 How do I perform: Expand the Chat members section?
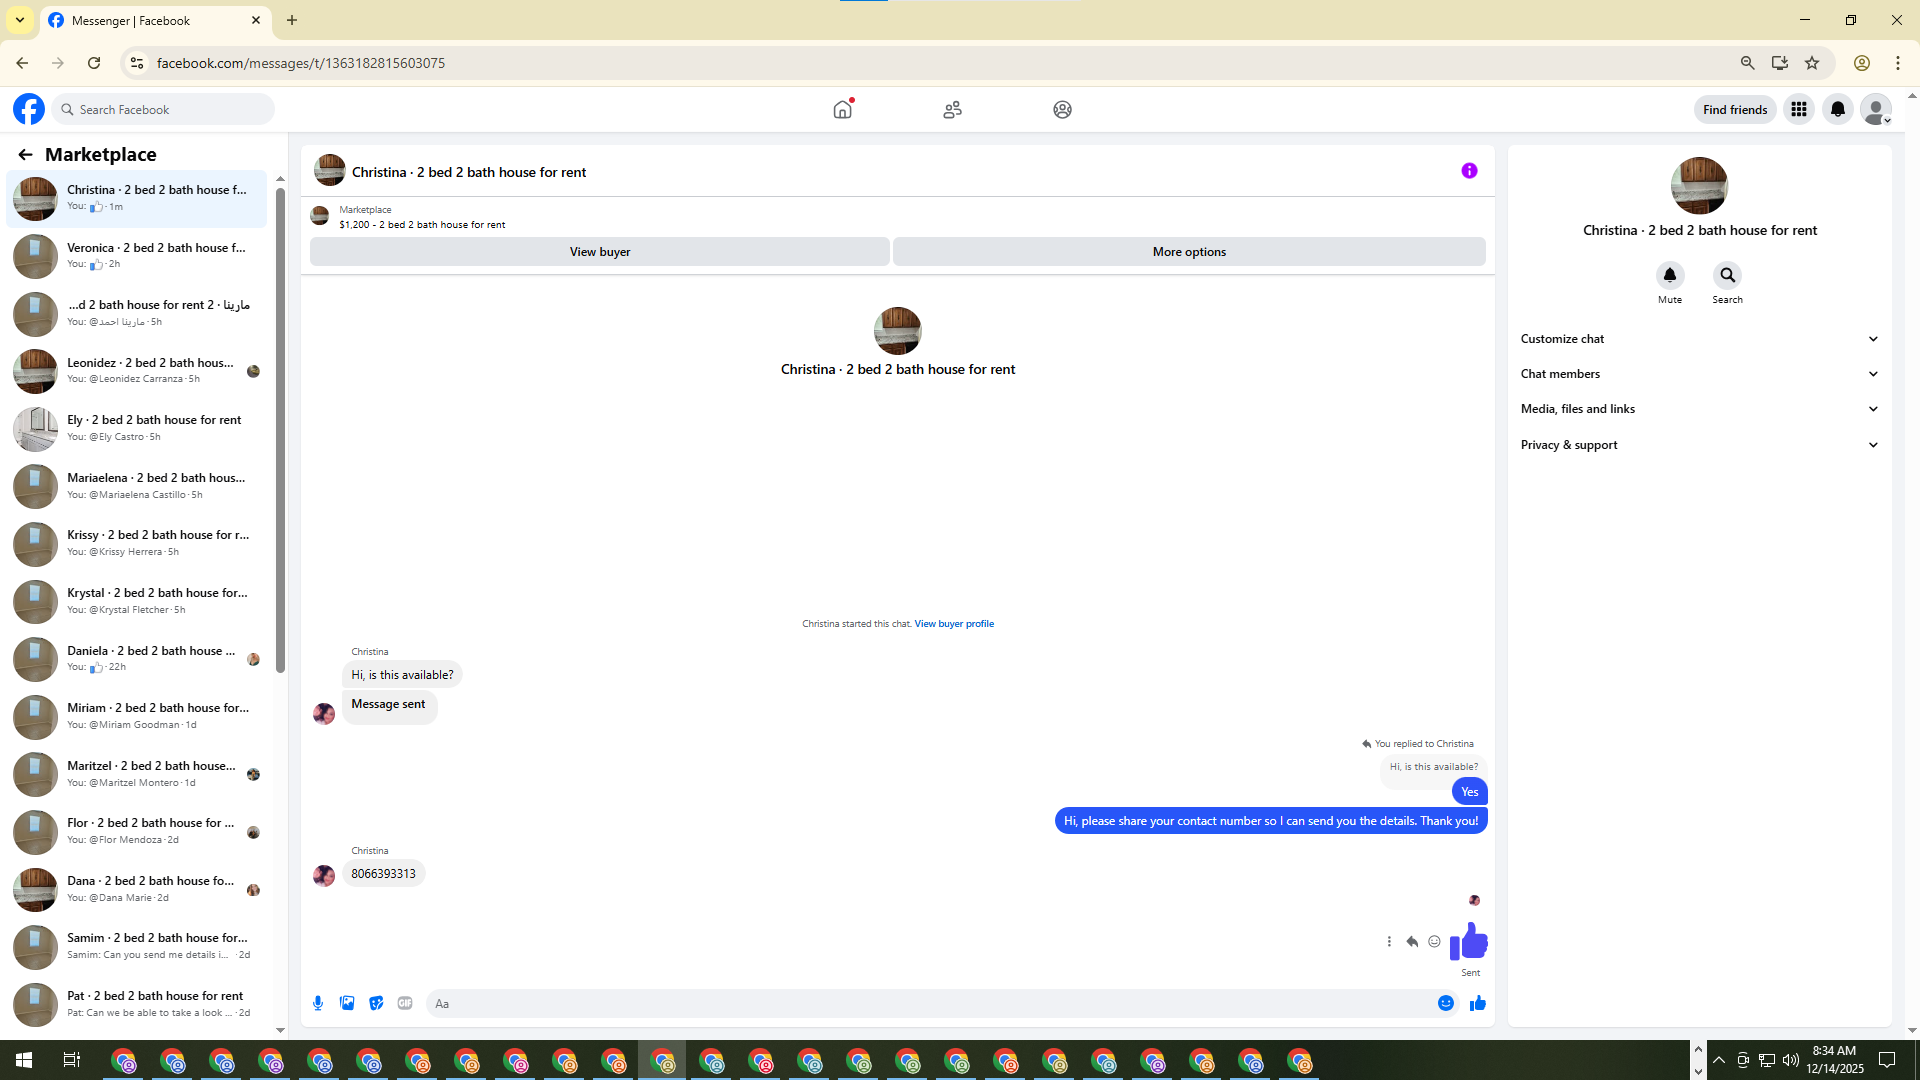[1699, 374]
